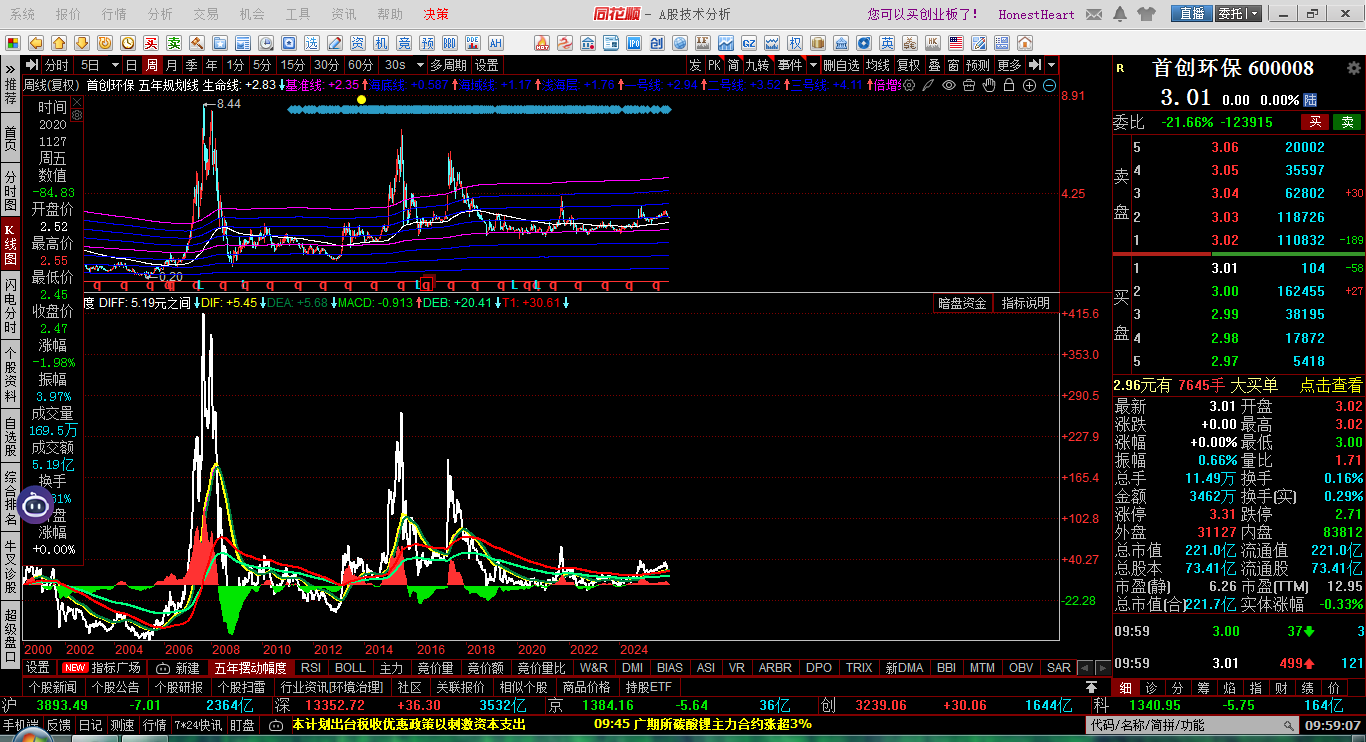
Task: Click the AI robot assistant icon
Action: [x=36, y=505]
